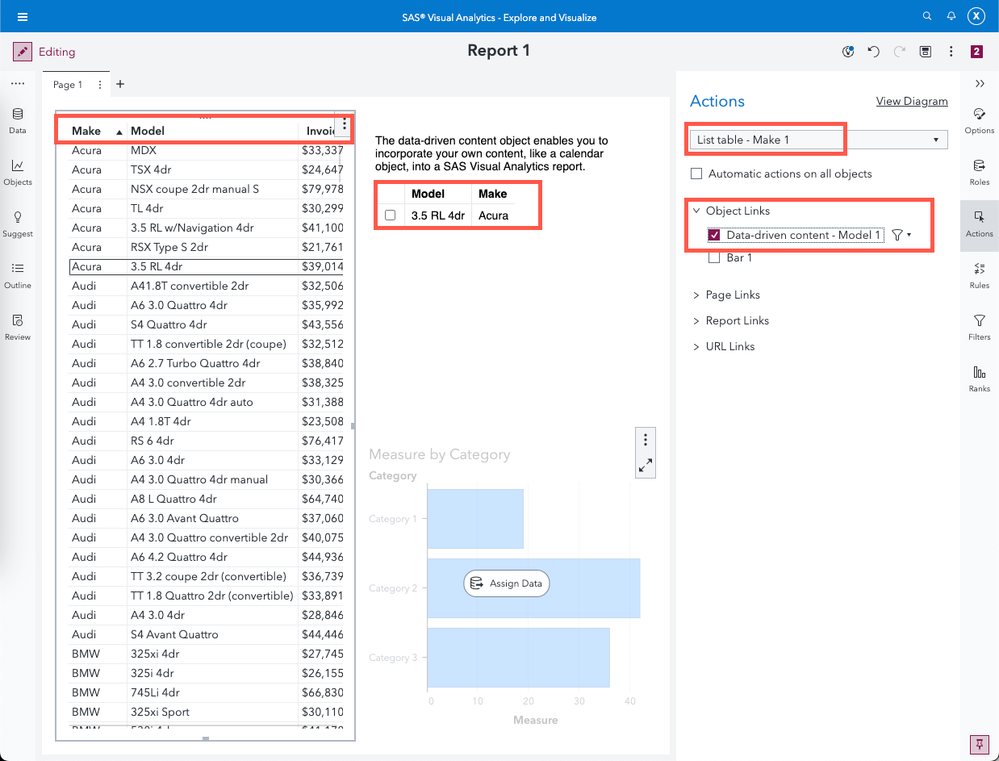Open the Objects pane
The image size is (999, 761).
tap(17, 173)
